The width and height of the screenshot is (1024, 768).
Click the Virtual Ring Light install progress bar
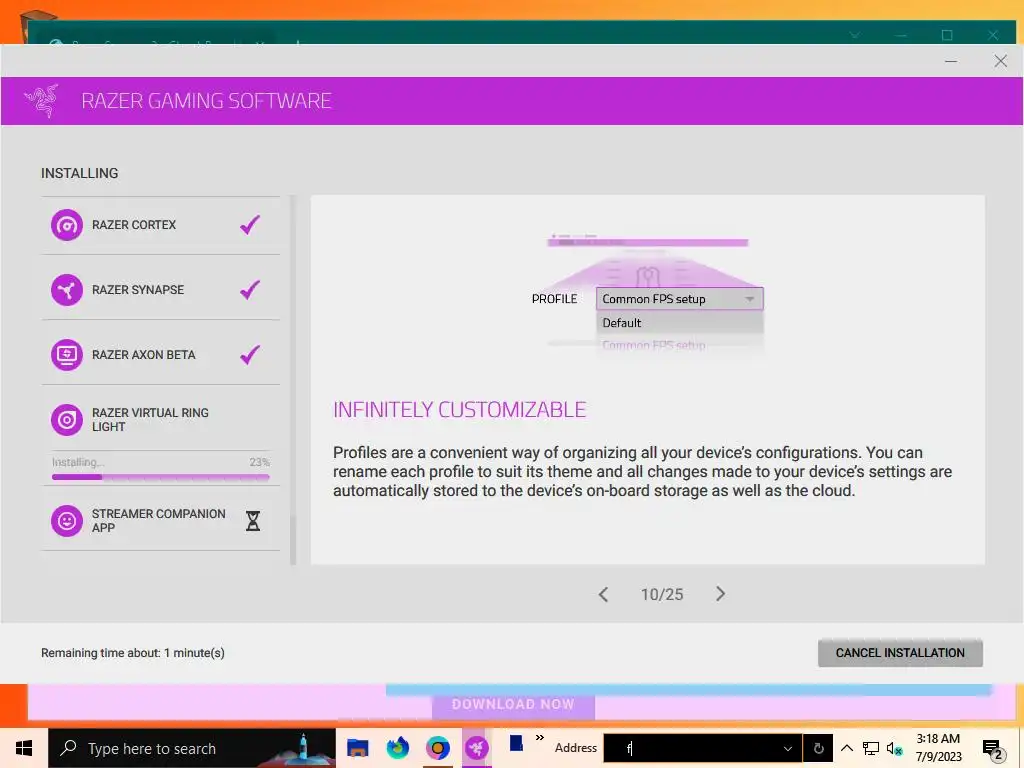click(161, 477)
